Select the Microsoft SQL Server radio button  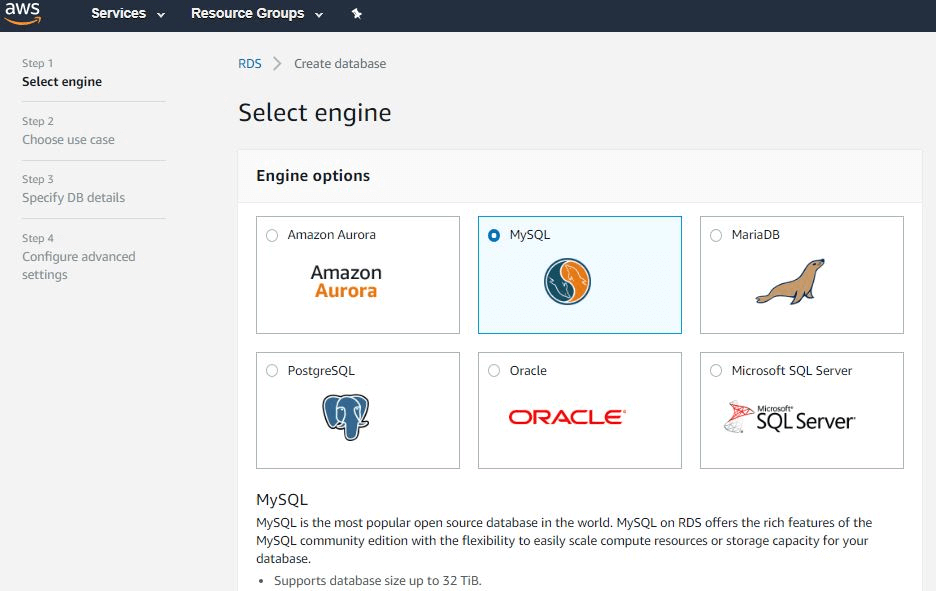point(716,371)
